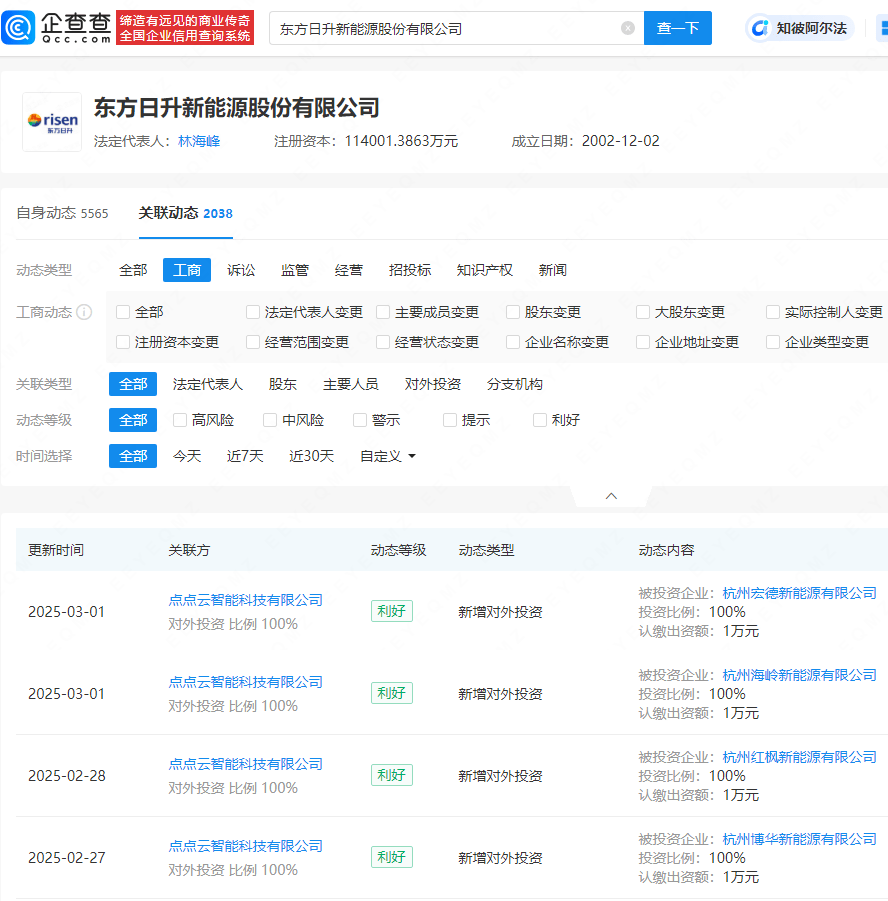Open 杭州宏德新能源有限公司 company link
The height and width of the screenshot is (901, 888).
(799, 594)
